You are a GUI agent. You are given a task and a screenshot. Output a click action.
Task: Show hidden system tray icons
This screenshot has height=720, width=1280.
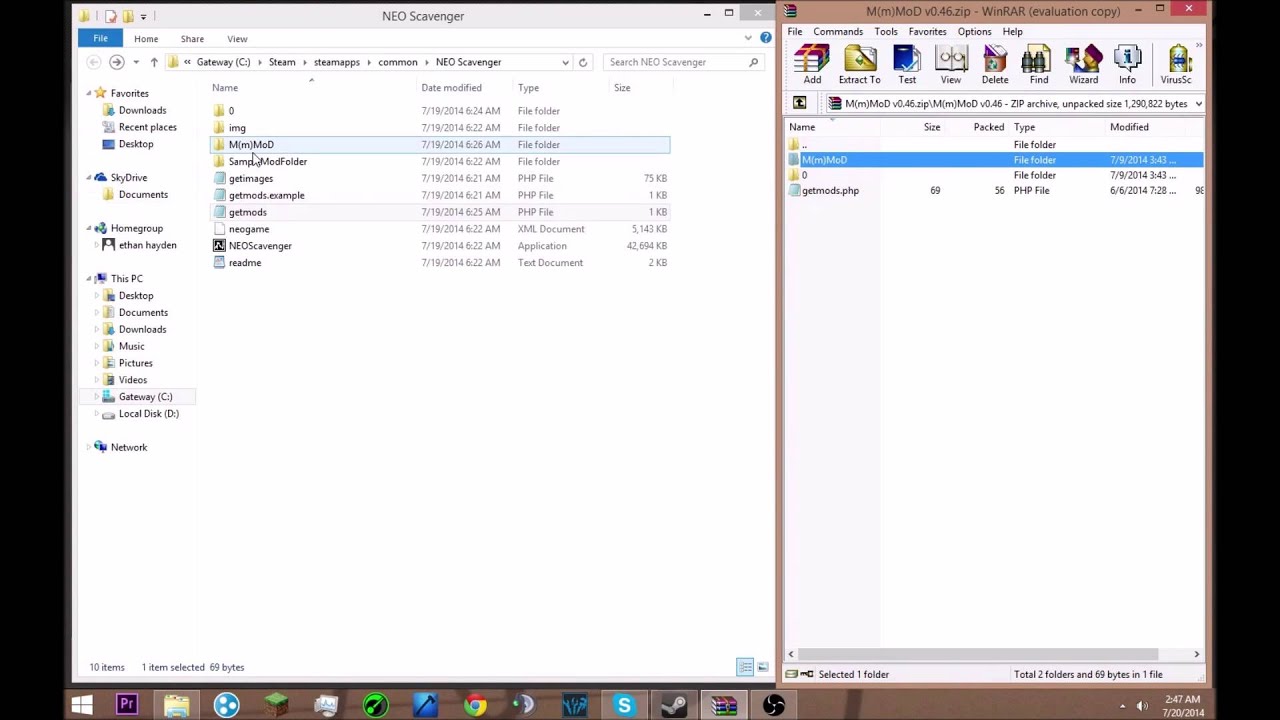(1122, 706)
